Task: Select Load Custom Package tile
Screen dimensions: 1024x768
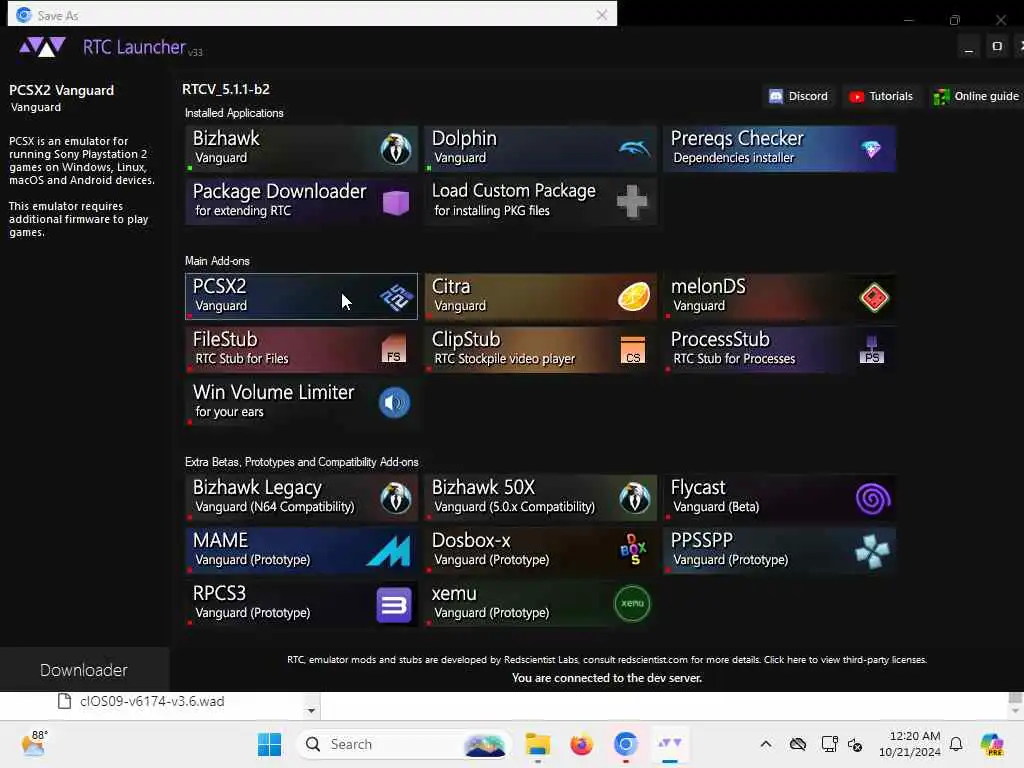Action: click(540, 202)
